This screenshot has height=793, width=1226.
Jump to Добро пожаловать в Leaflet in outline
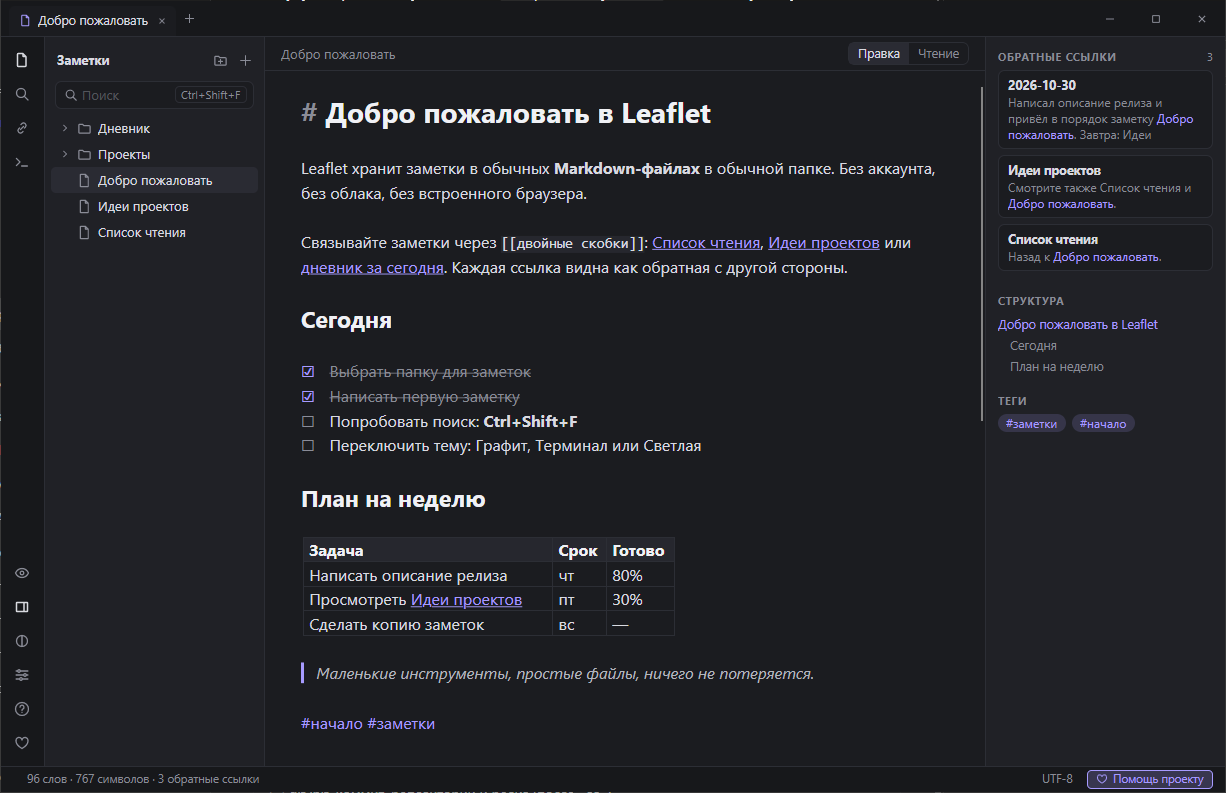(x=1078, y=325)
